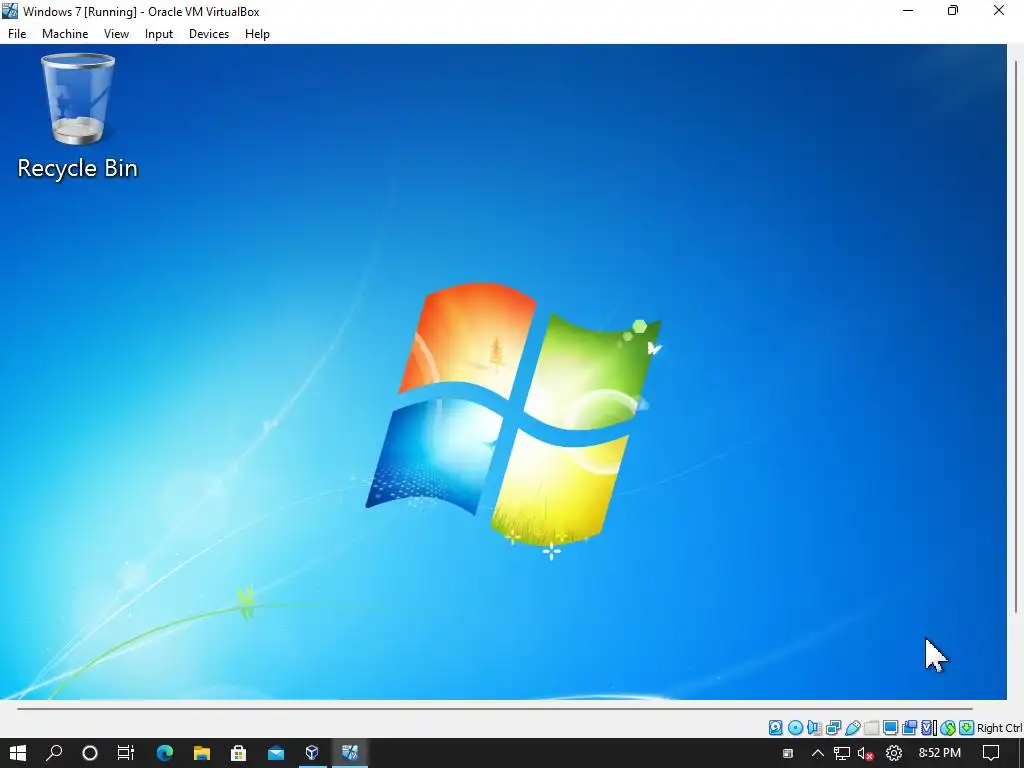Click the optical drive status icon

click(x=795, y=728)
